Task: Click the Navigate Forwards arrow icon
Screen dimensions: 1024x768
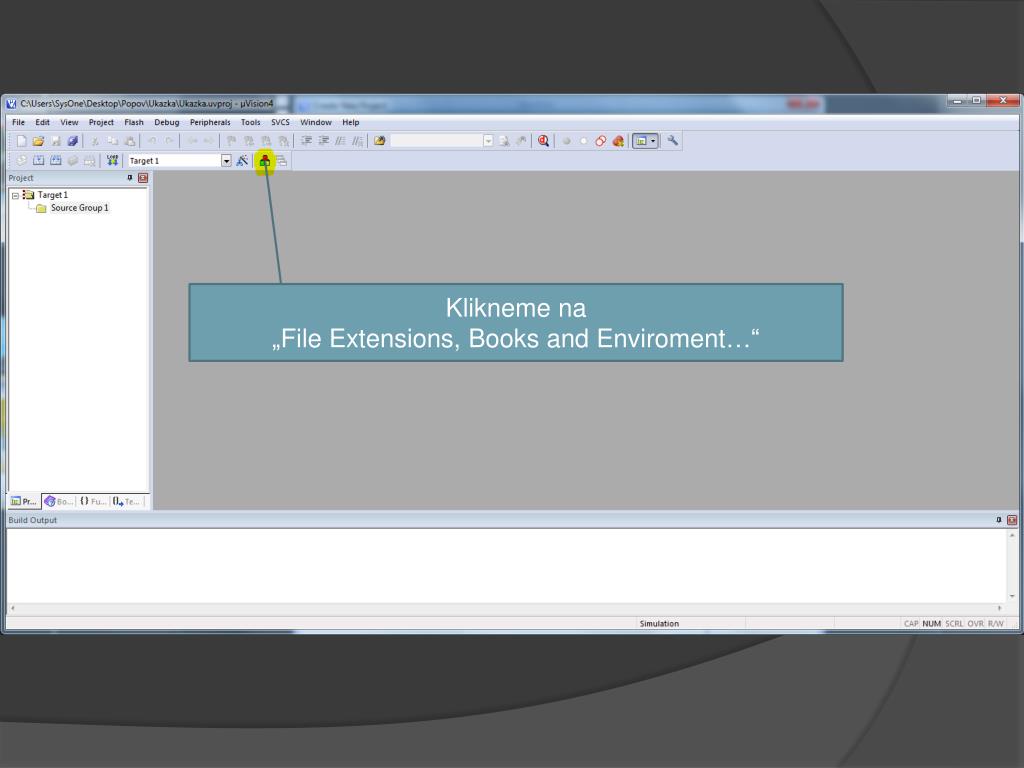Action: 209,141
